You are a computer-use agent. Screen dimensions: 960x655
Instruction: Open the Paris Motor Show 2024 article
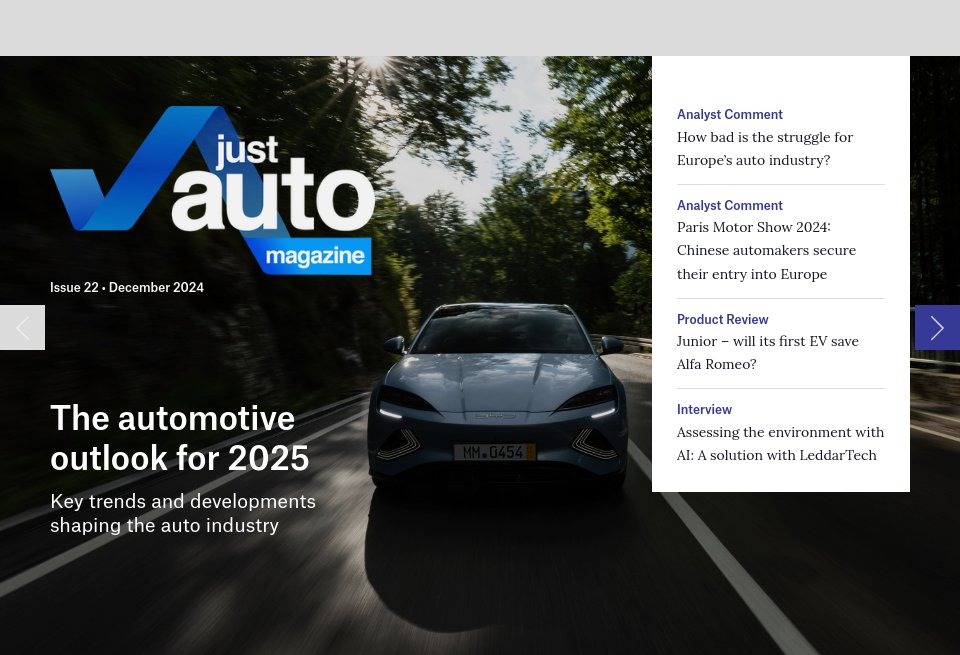coord(766,250)
